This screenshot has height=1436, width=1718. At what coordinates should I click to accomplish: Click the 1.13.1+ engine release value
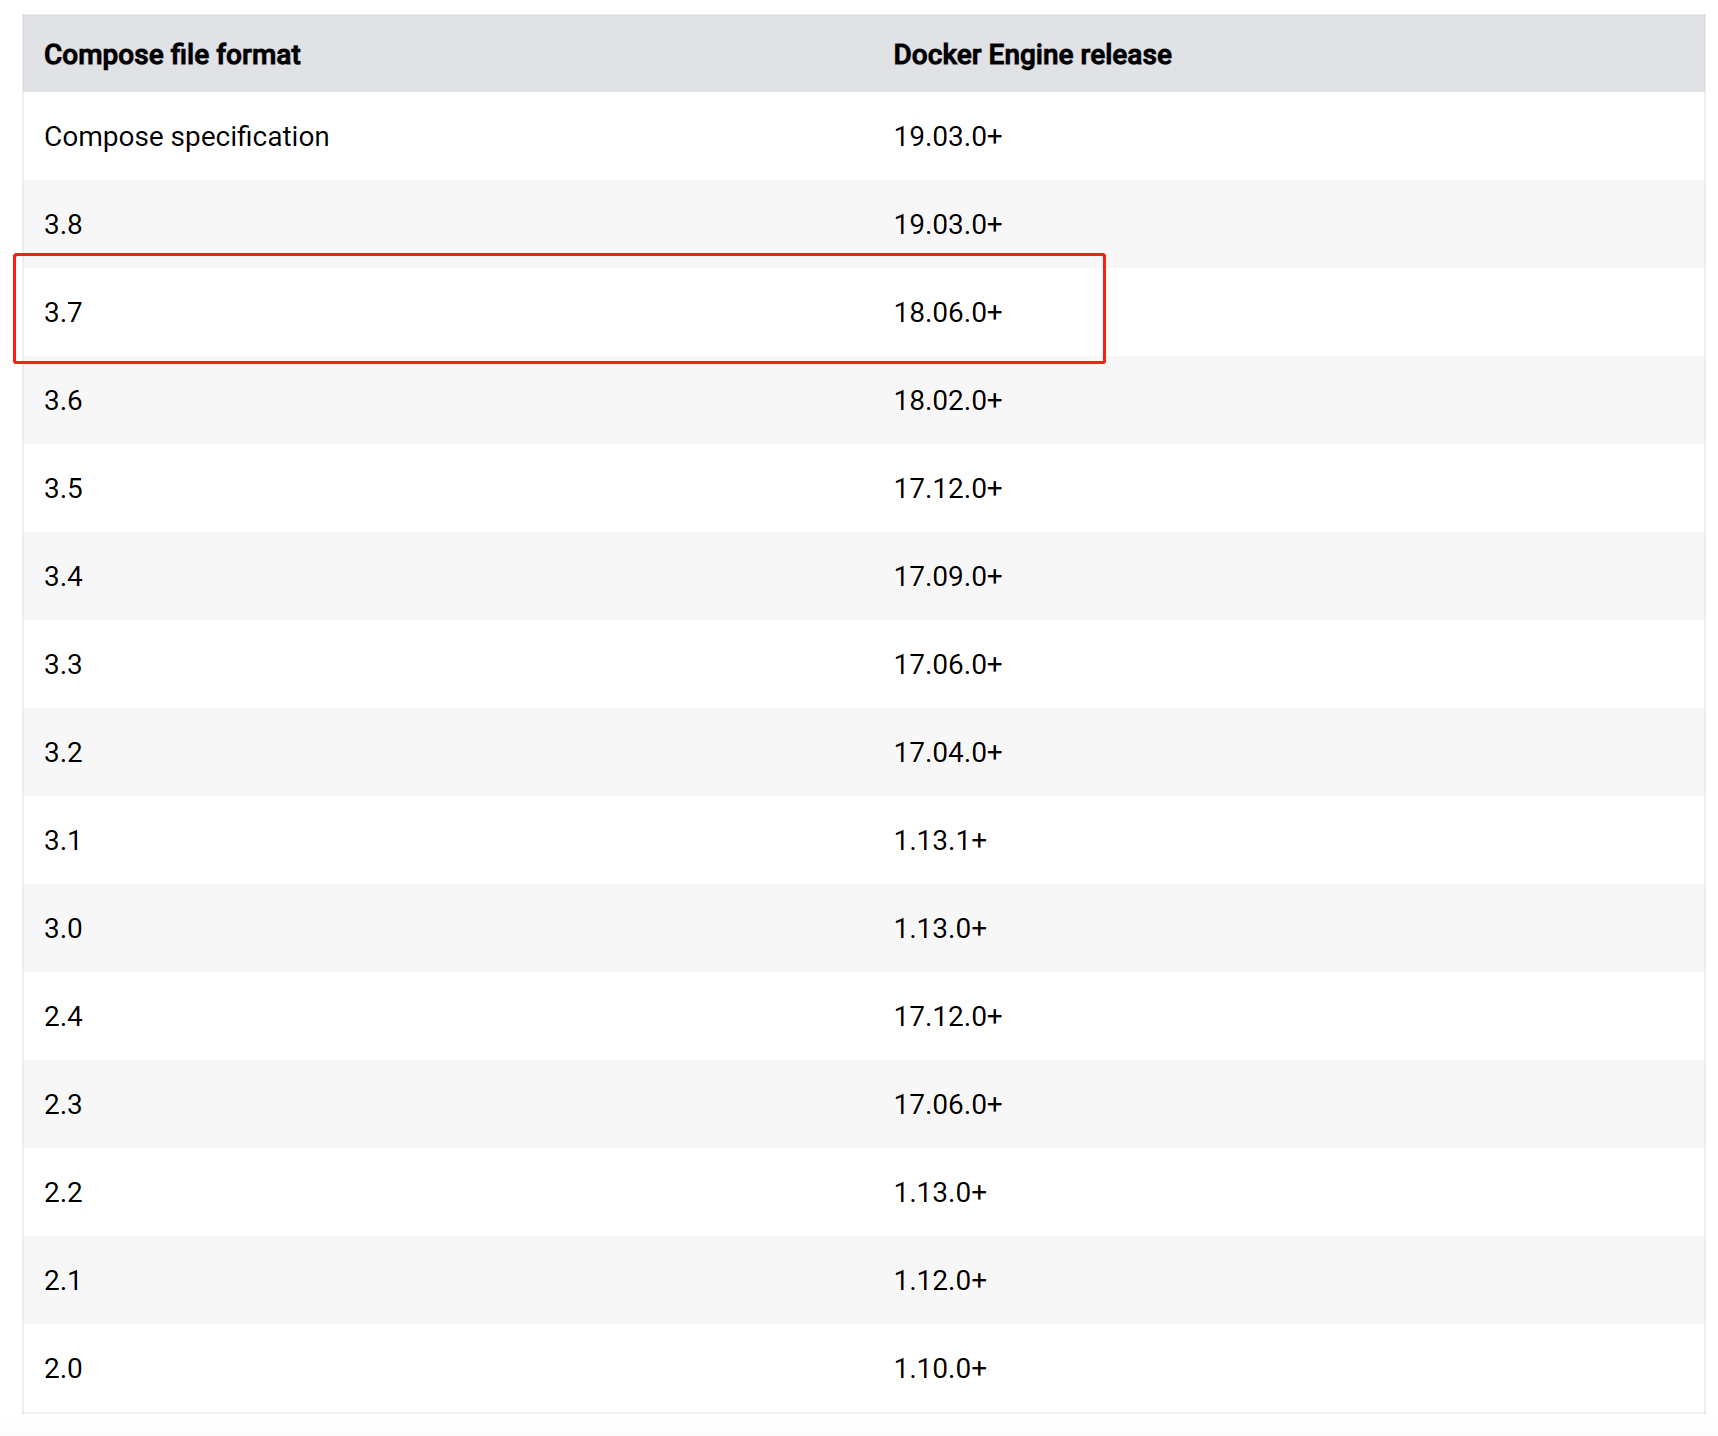tap(940, 841)
